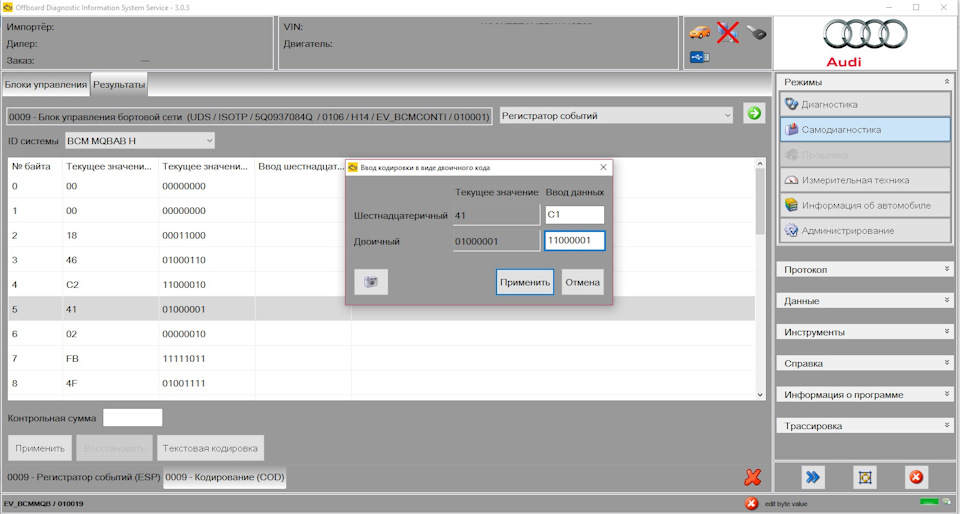Click the current hex value 41 in dialog

[x=497, y=215]
